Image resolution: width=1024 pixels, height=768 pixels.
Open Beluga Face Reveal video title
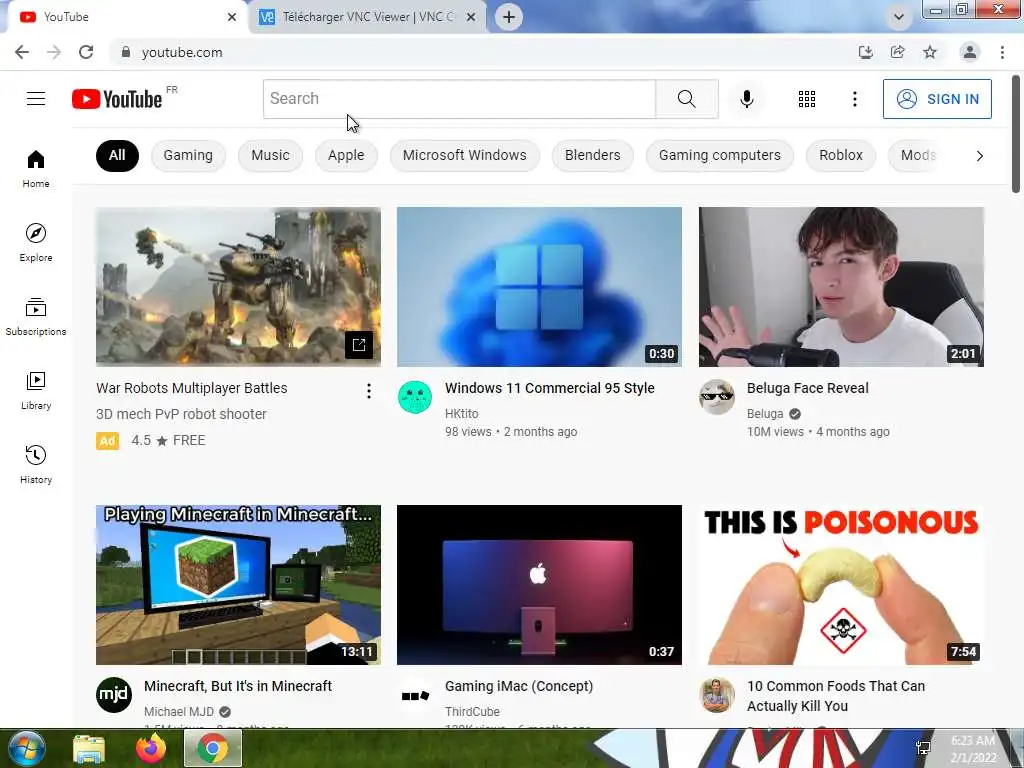point(808,388)
